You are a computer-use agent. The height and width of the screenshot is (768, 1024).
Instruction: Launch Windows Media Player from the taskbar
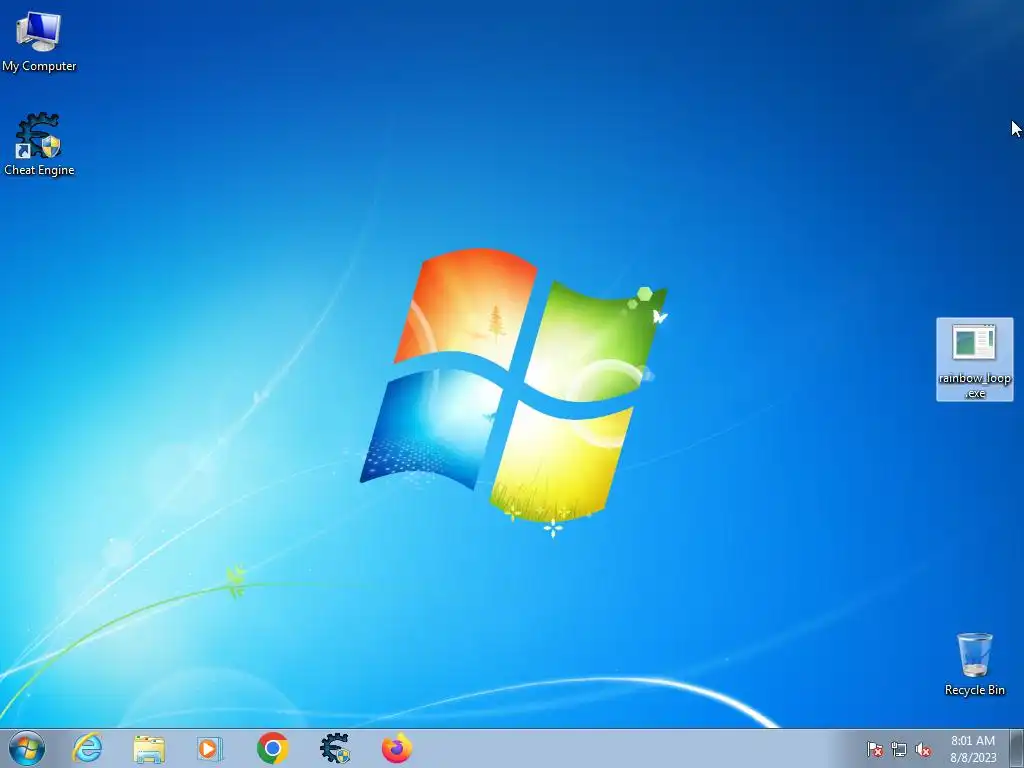tap(210, 748)
